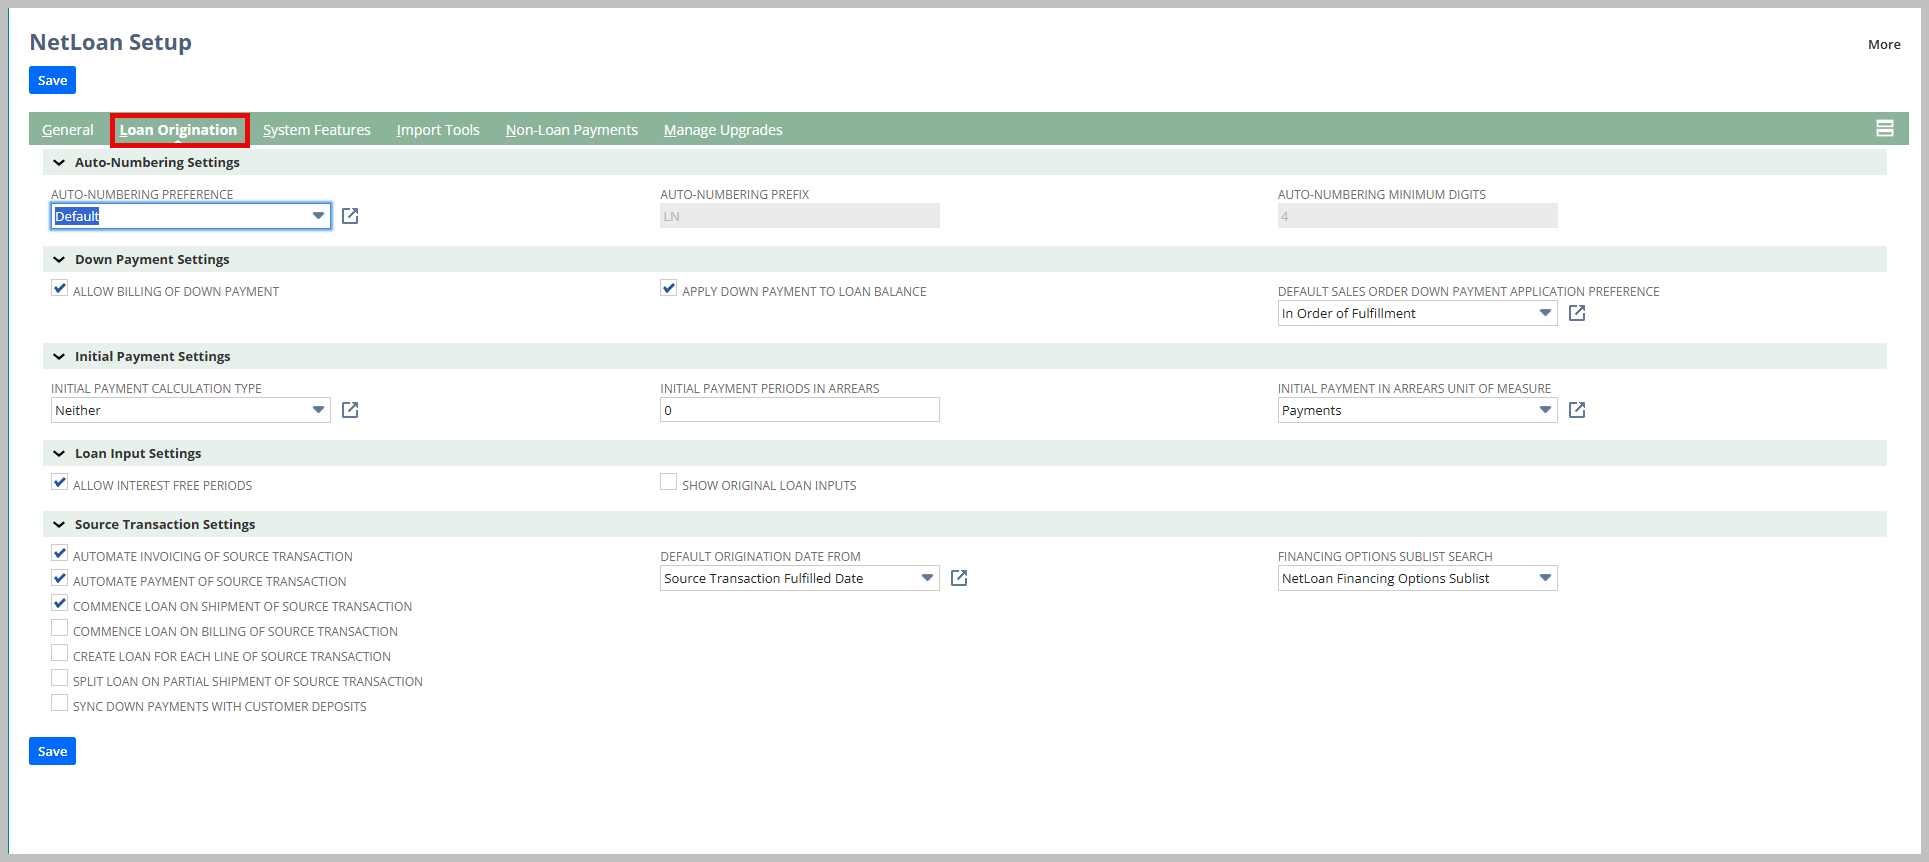This screenshot has width=1929, height=862.
Task: Click the More link
Action: pyautogui.click(x=1884, y=44)
